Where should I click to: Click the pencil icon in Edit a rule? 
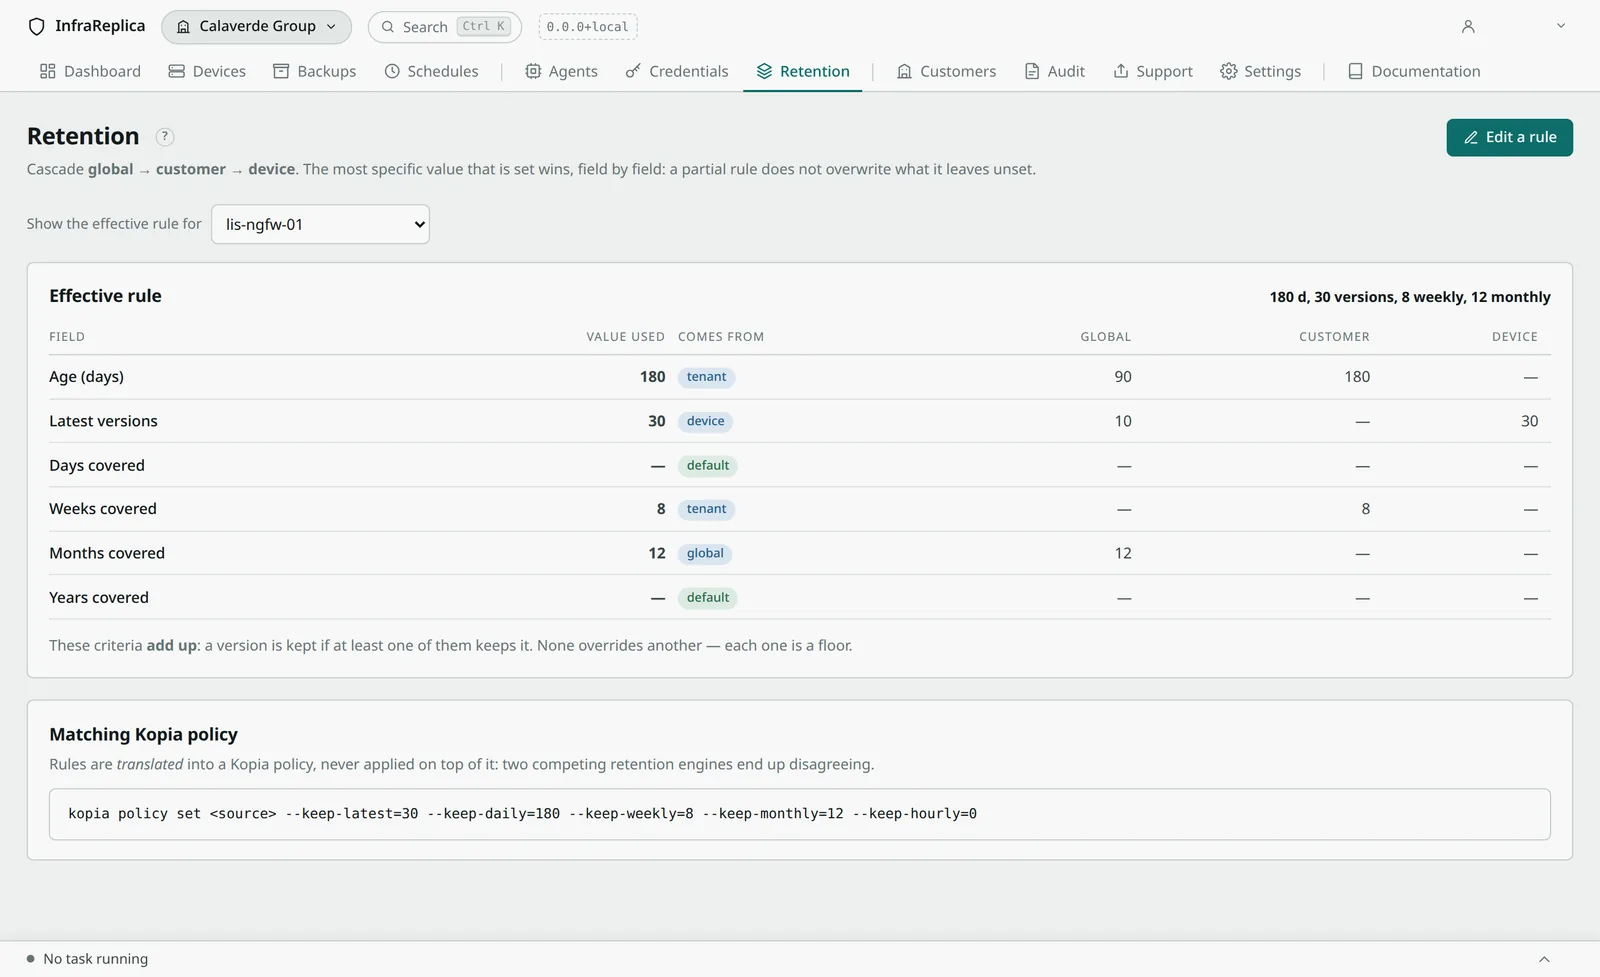(1471, 138)
